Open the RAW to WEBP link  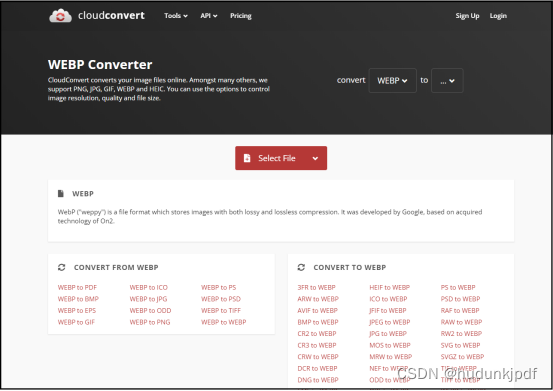461,322
